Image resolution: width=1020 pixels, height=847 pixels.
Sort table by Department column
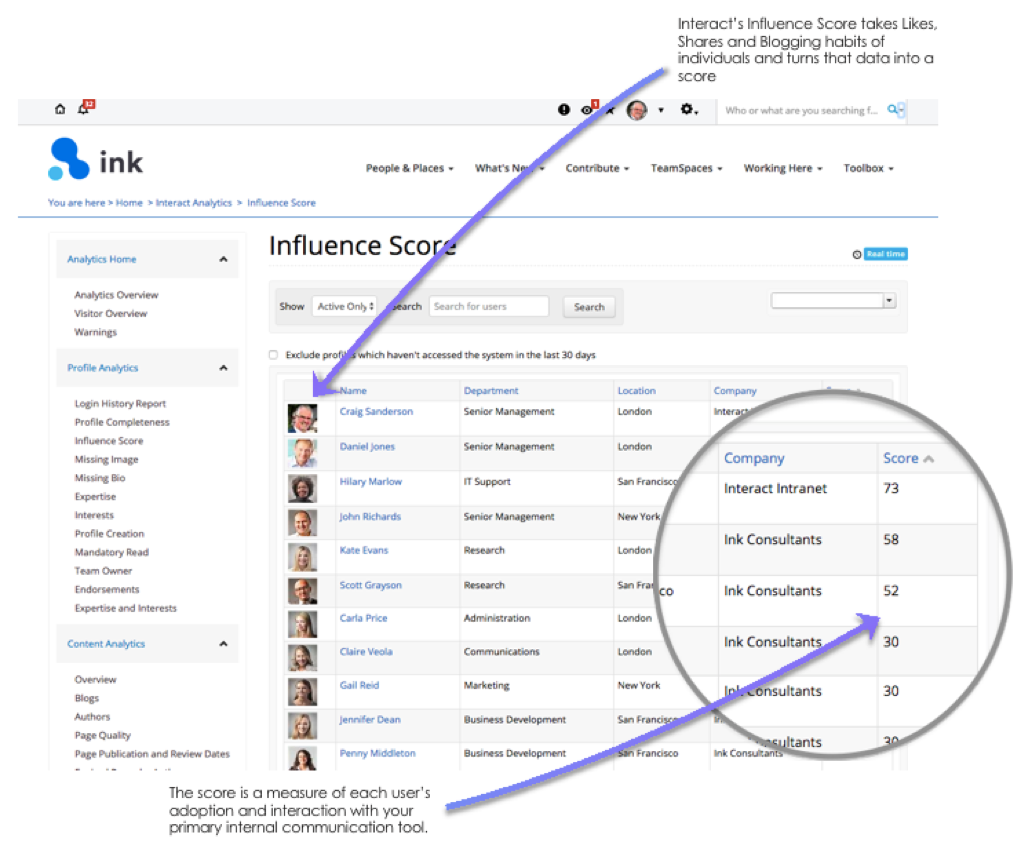(491, 391)
